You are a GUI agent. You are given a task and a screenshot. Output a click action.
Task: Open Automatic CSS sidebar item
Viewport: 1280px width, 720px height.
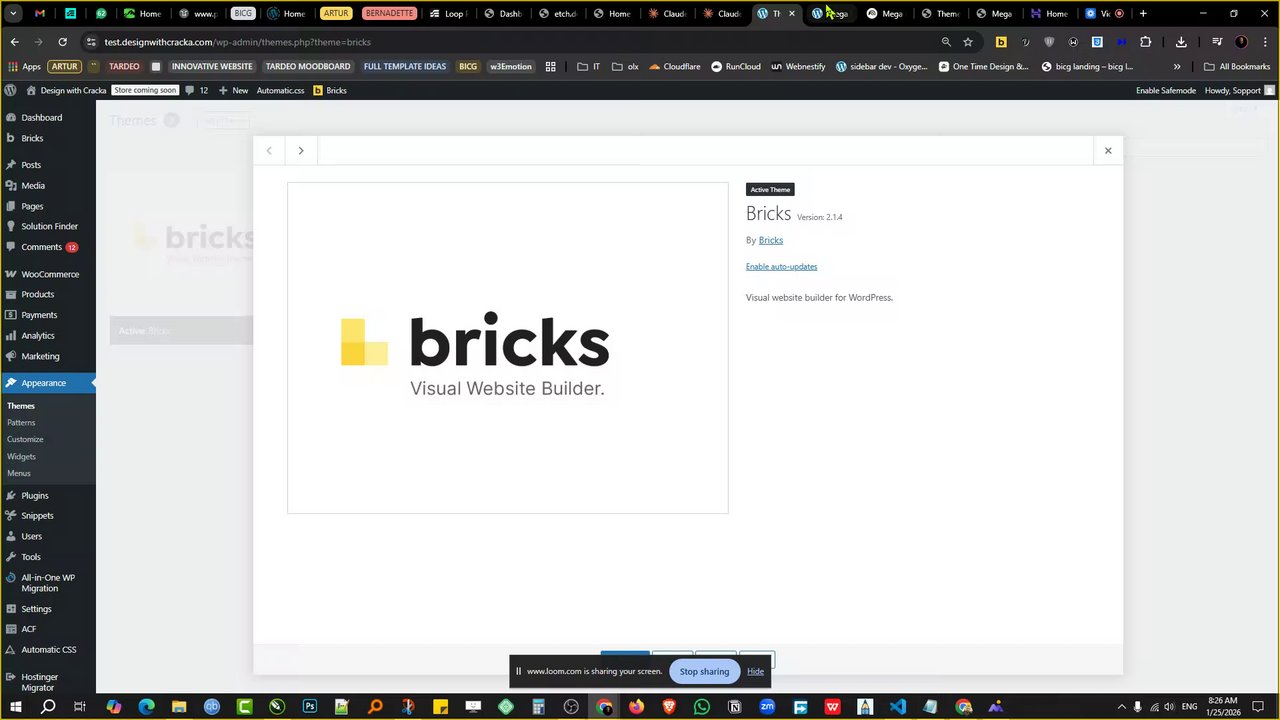tap(48, 649)
